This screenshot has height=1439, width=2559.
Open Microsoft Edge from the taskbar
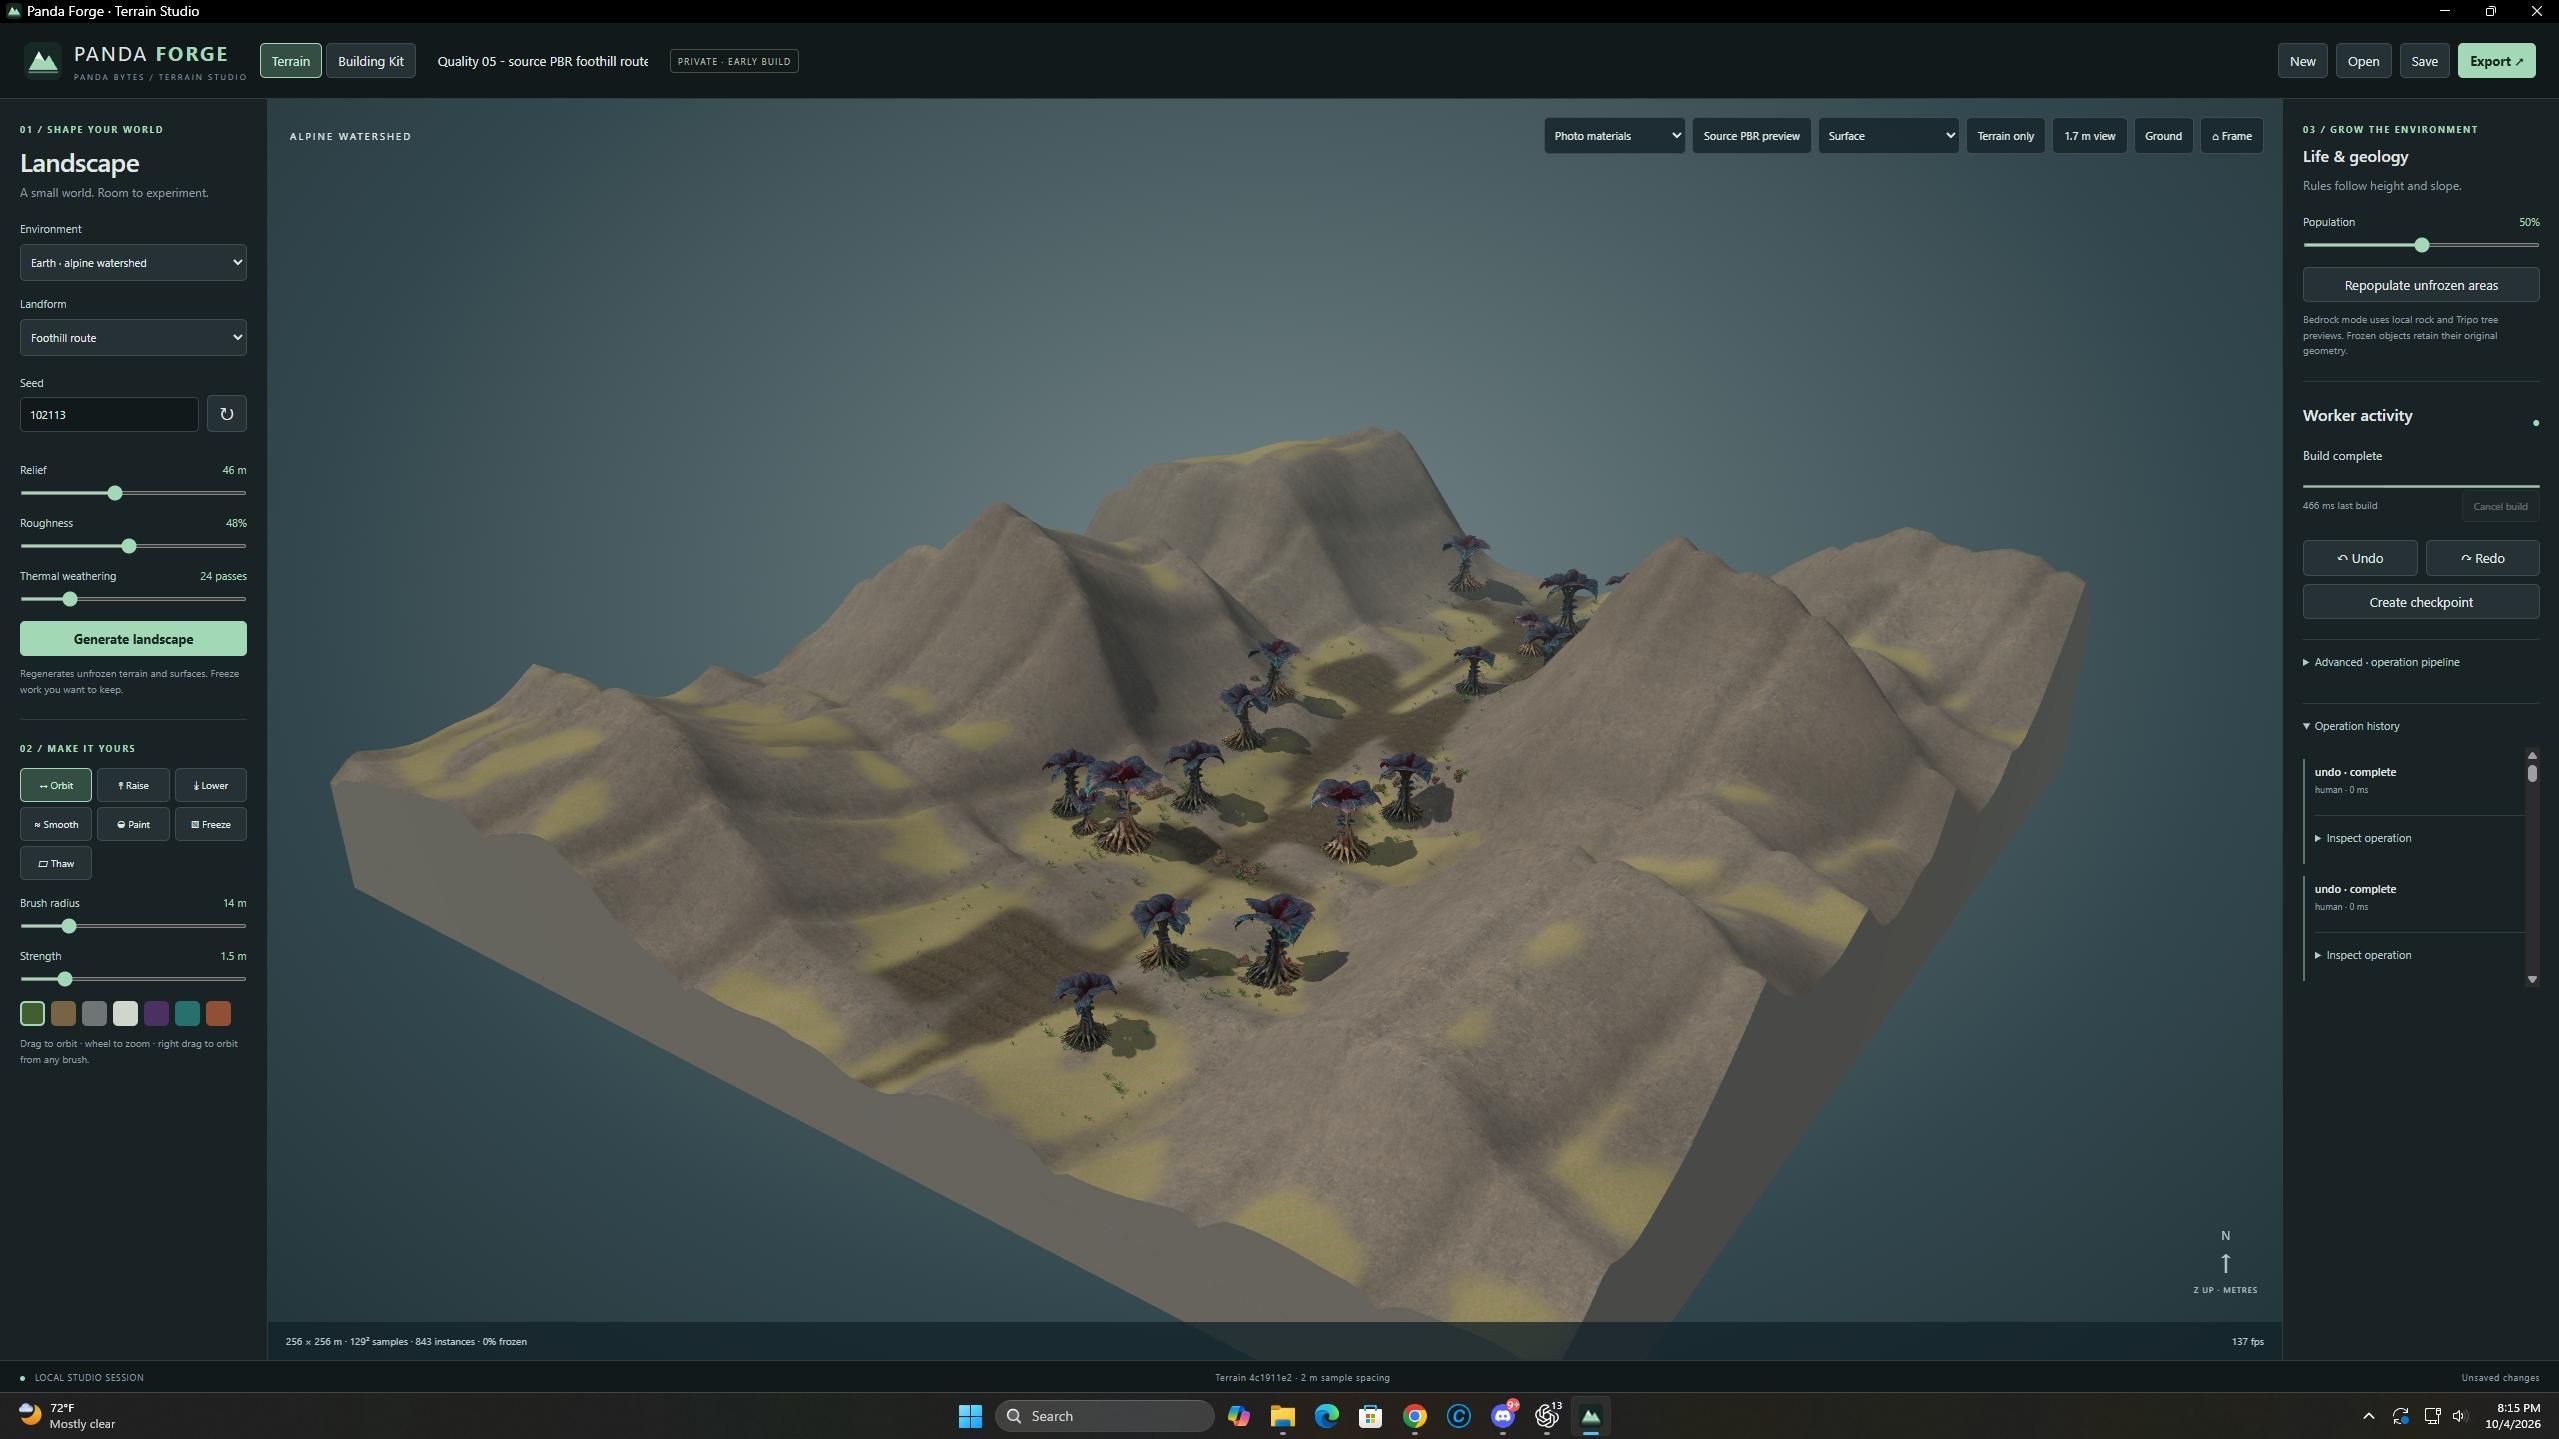coord(1327,1416)
